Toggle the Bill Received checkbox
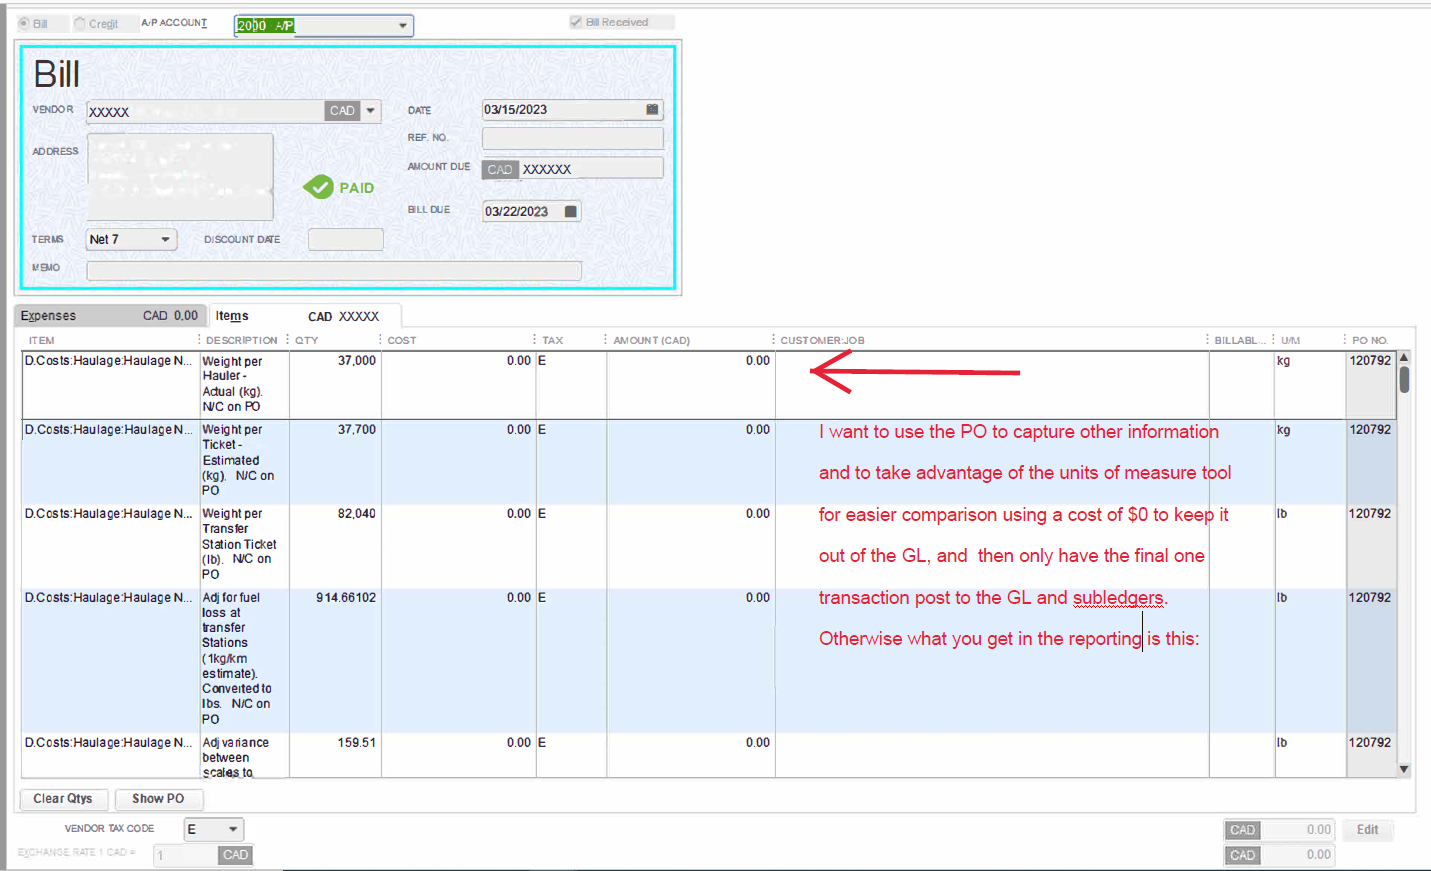The image size is (1431, 871). (576, 21)
